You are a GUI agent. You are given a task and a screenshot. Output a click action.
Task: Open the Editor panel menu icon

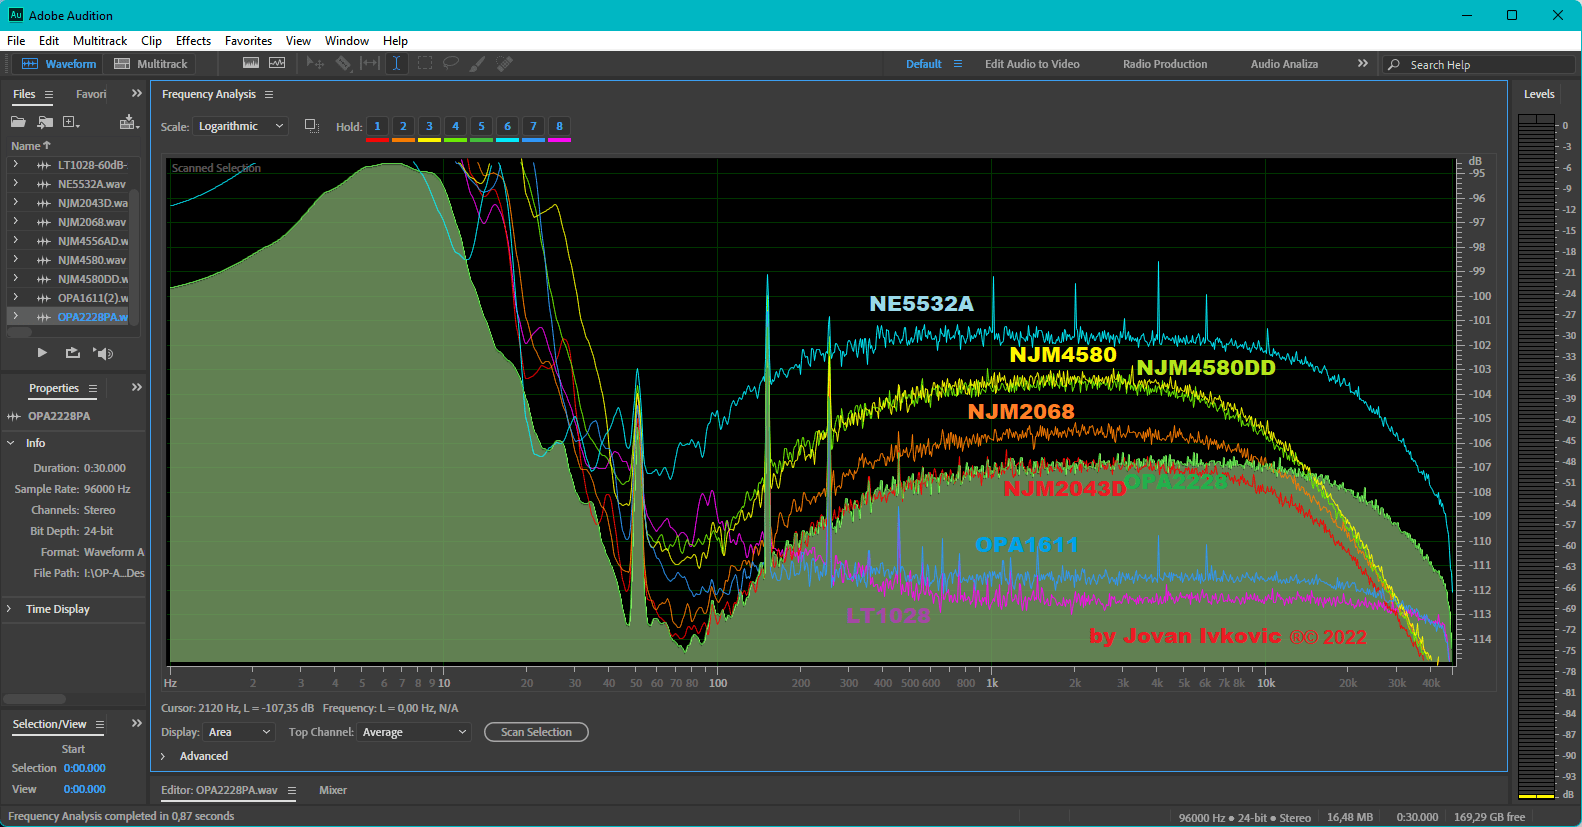[x=292, y=791]
